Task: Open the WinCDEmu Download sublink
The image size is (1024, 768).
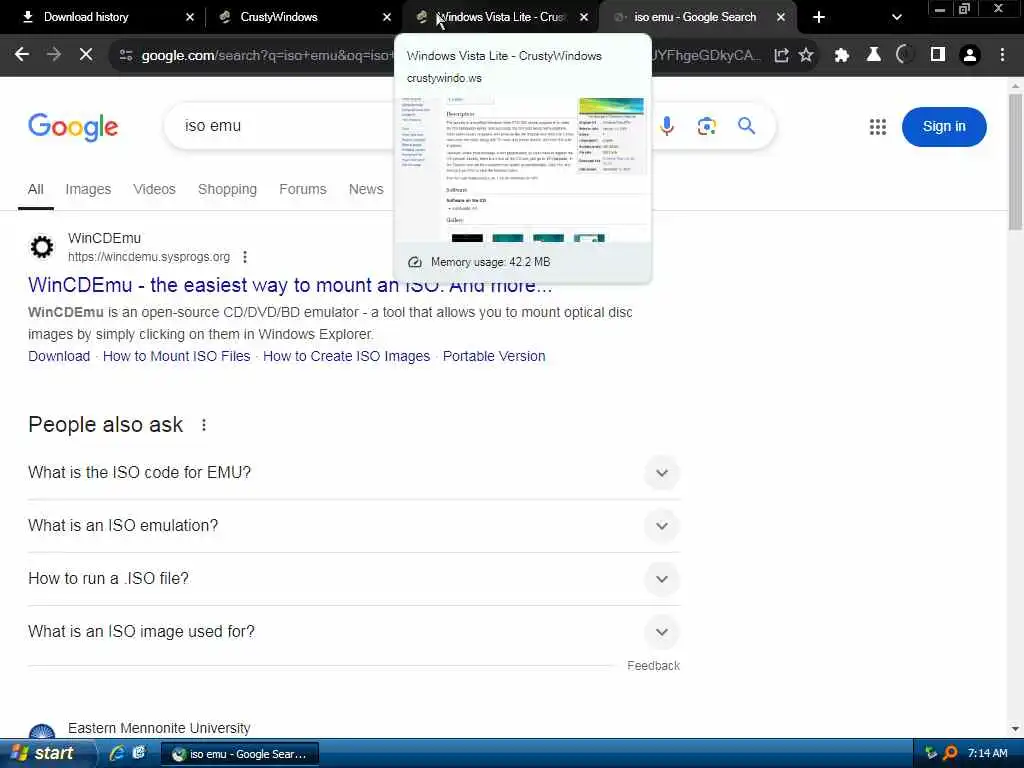Action: click(x=59, y=357)
